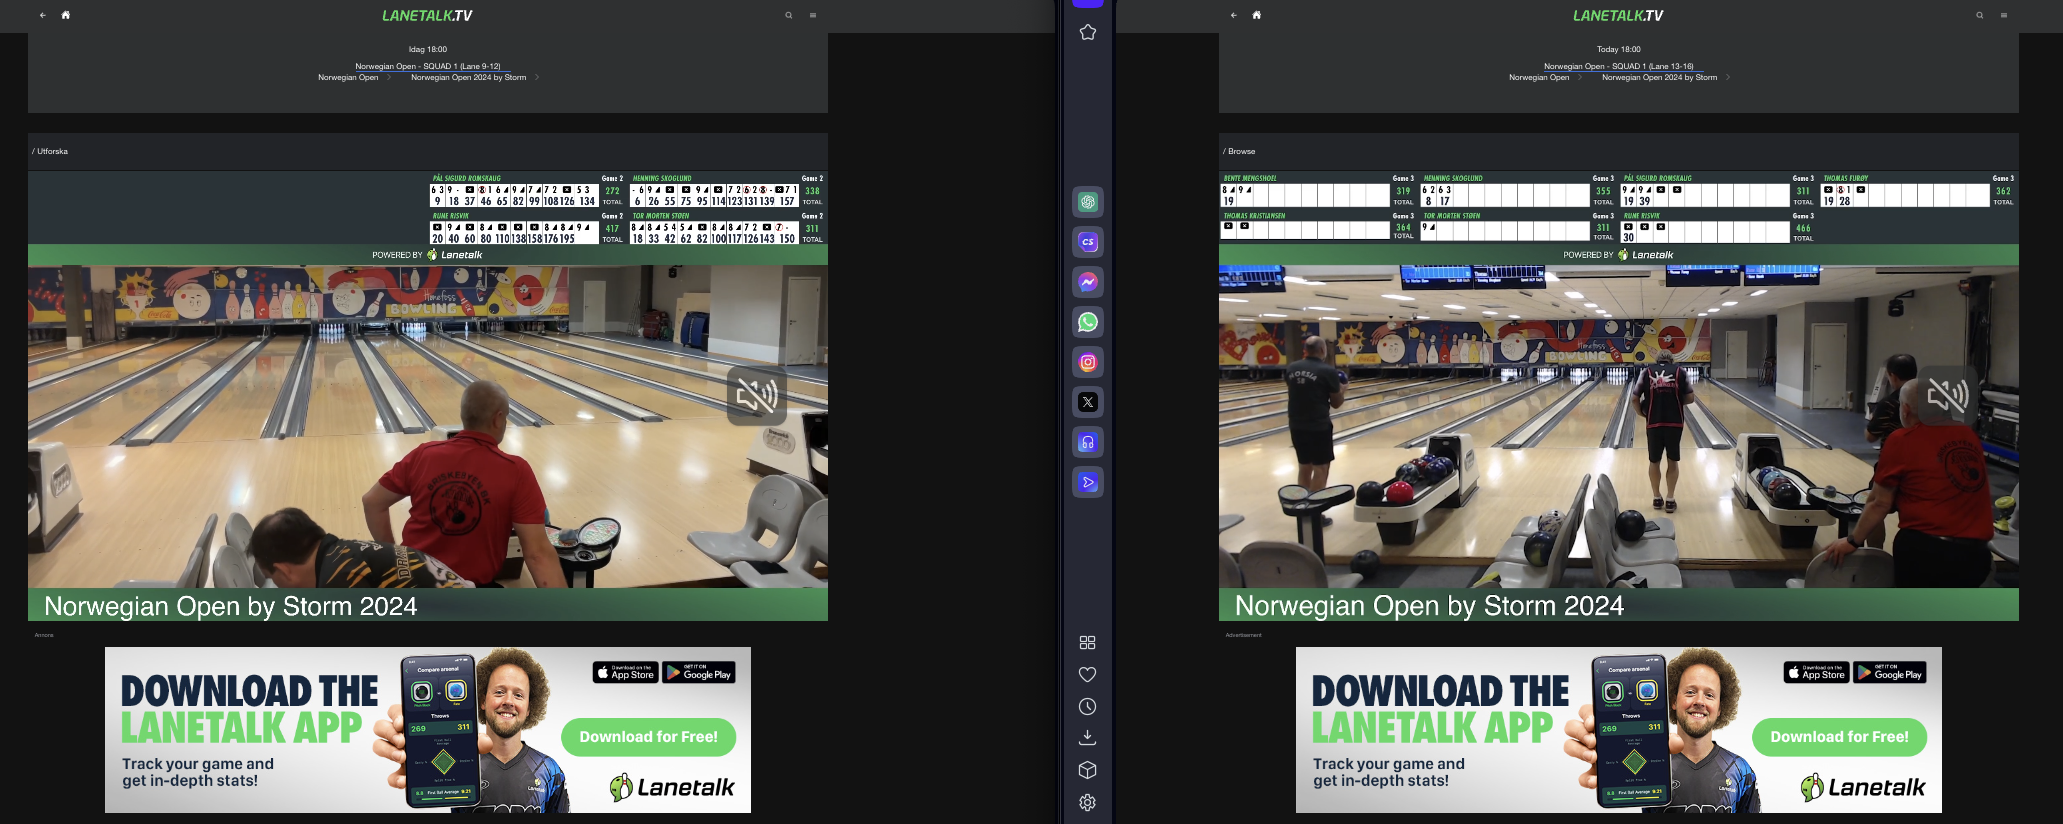Click Thomas Kristiansen name in right scoreboard
2063x824 pixels.
pos(1255,215)
